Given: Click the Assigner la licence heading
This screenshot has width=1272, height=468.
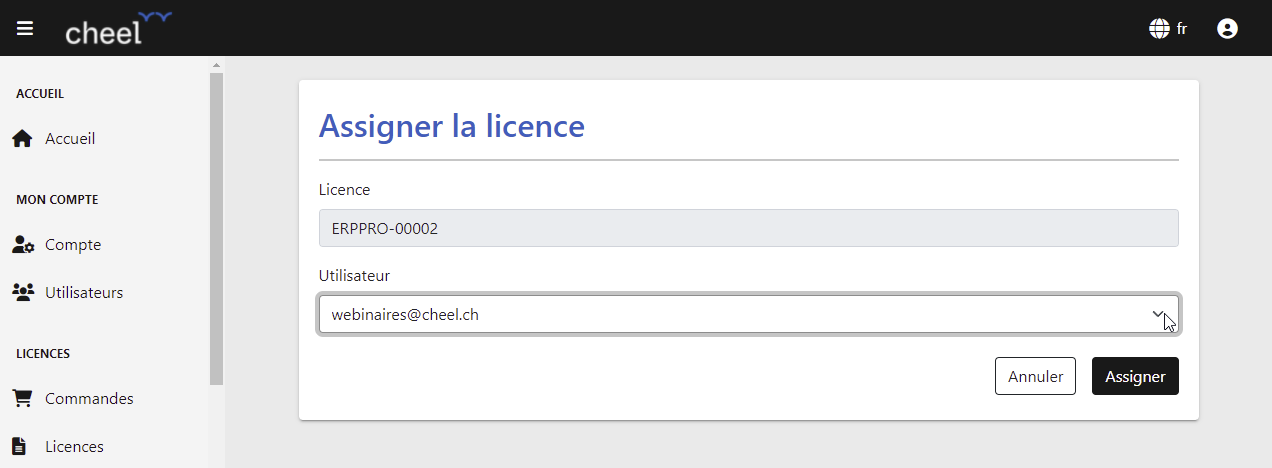Looking at the screenshot, I should pyautogui.click(x=451, y=126).
